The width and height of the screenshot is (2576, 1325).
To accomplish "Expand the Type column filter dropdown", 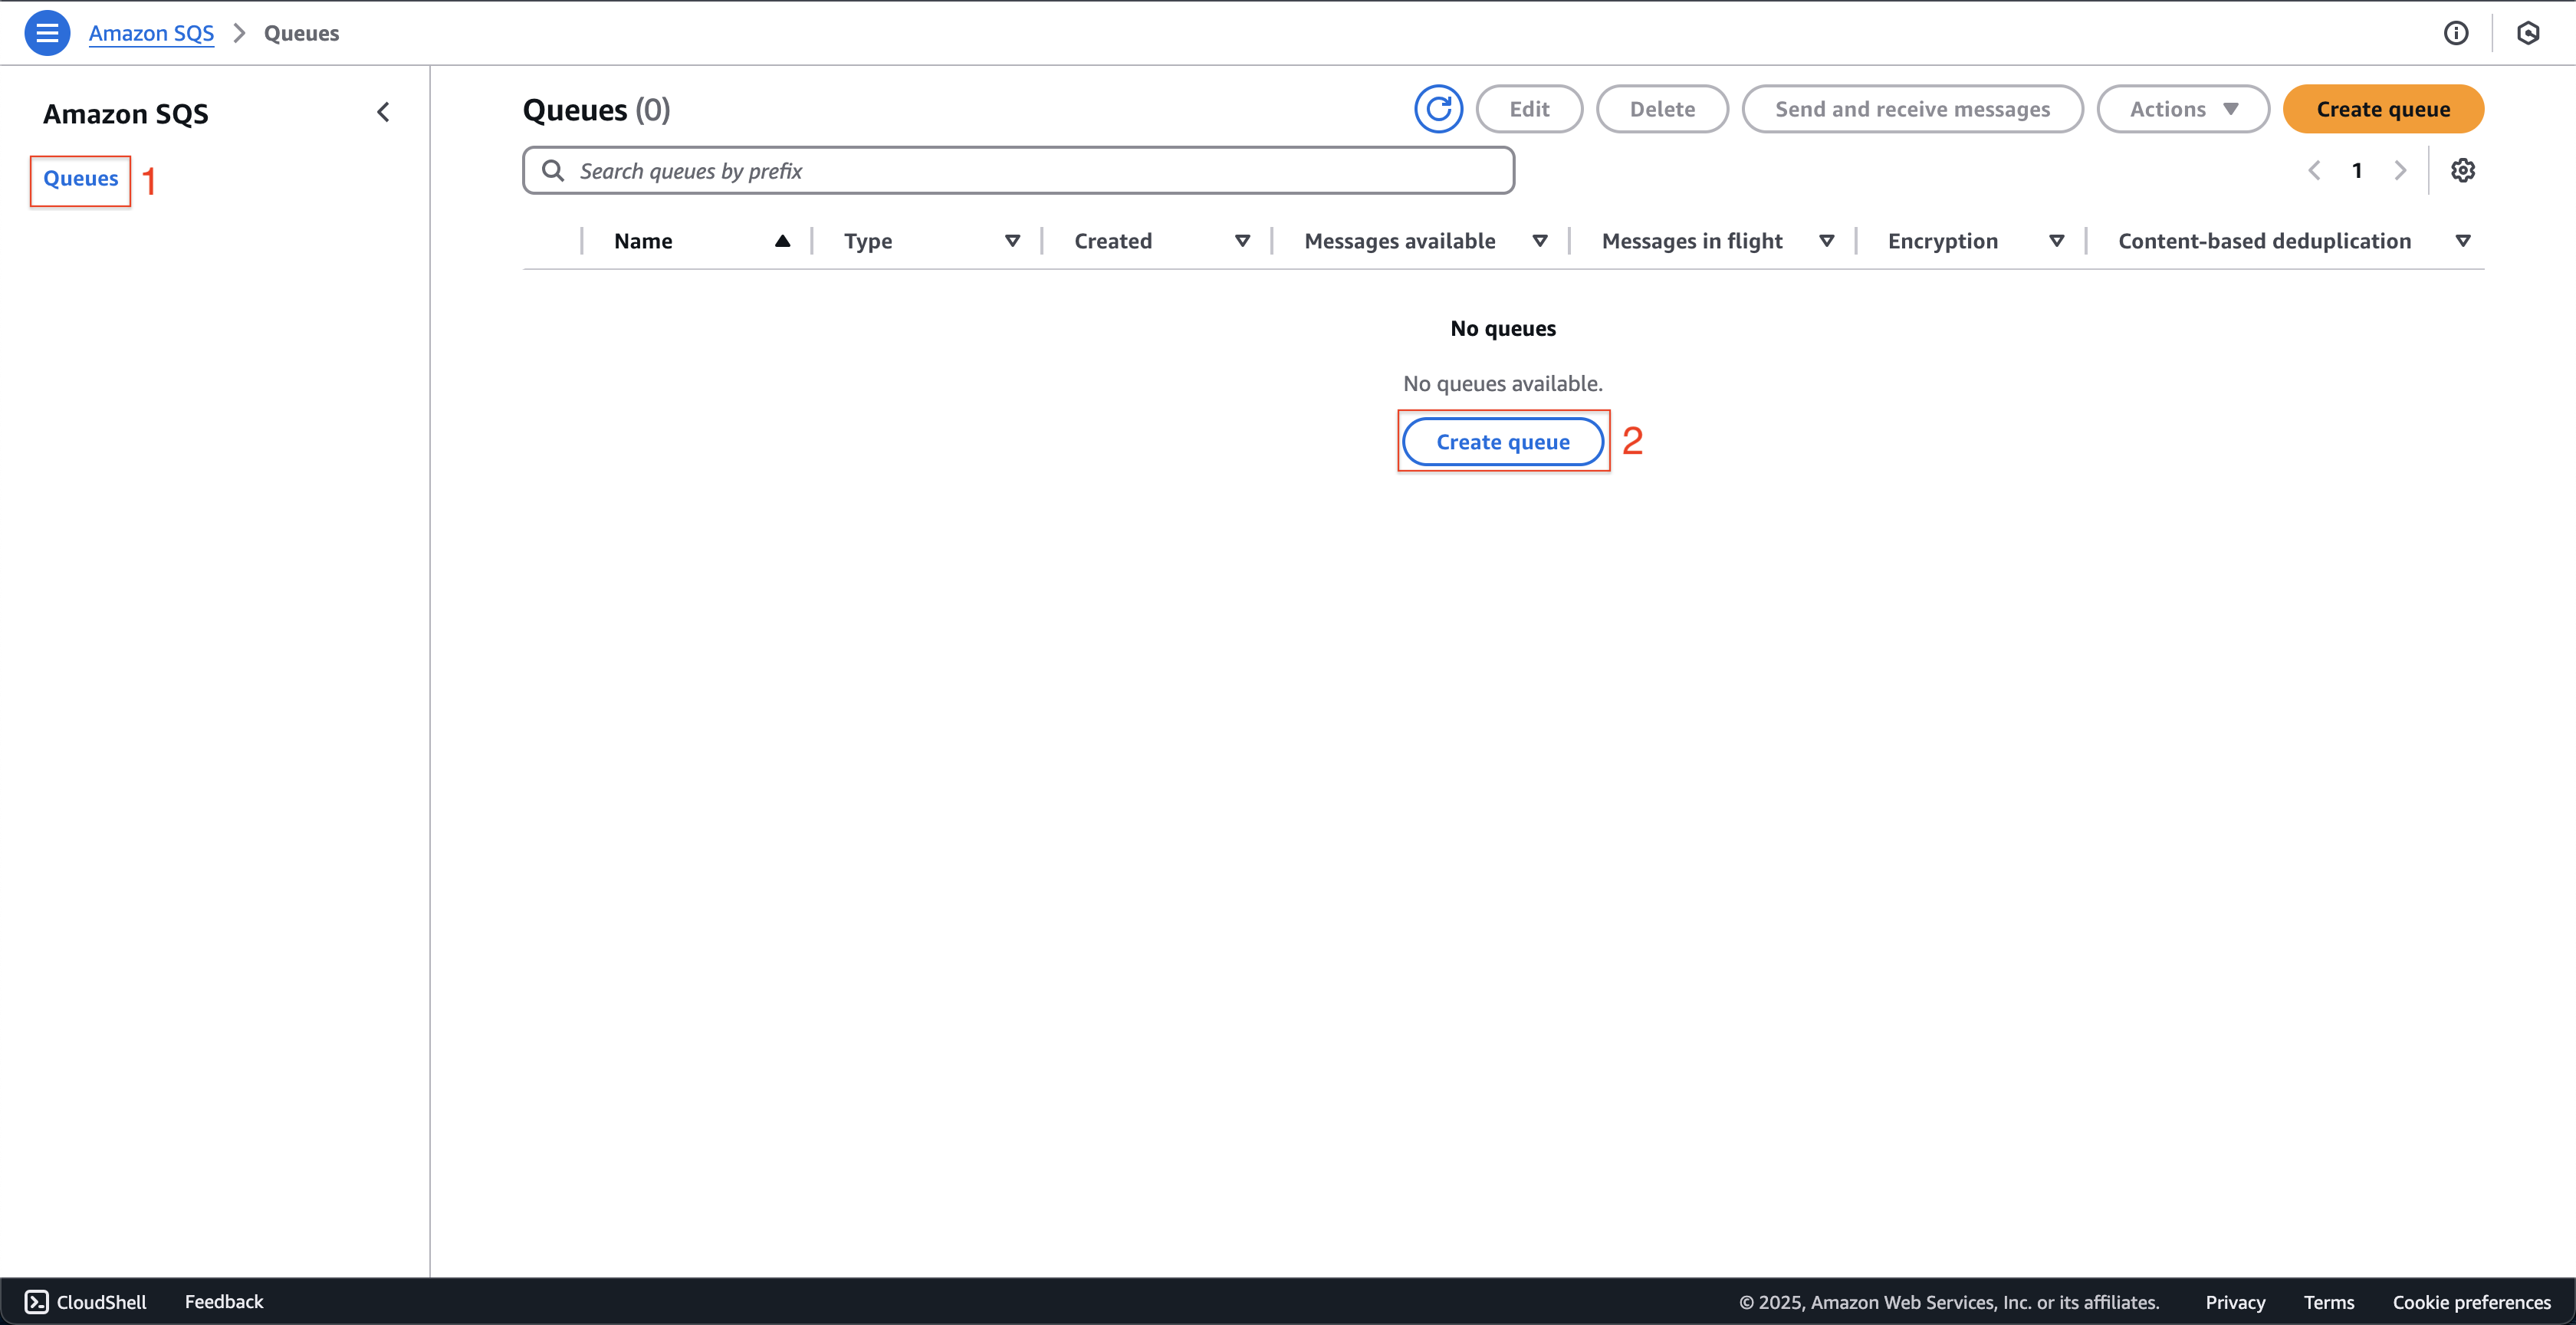I will 1014,240.
